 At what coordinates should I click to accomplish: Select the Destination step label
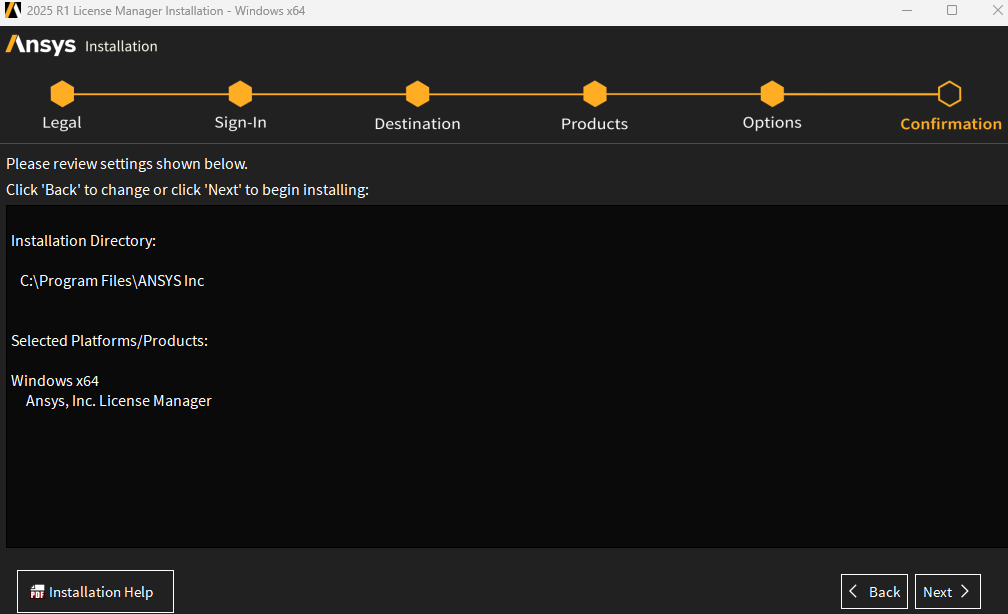point(417,123)
